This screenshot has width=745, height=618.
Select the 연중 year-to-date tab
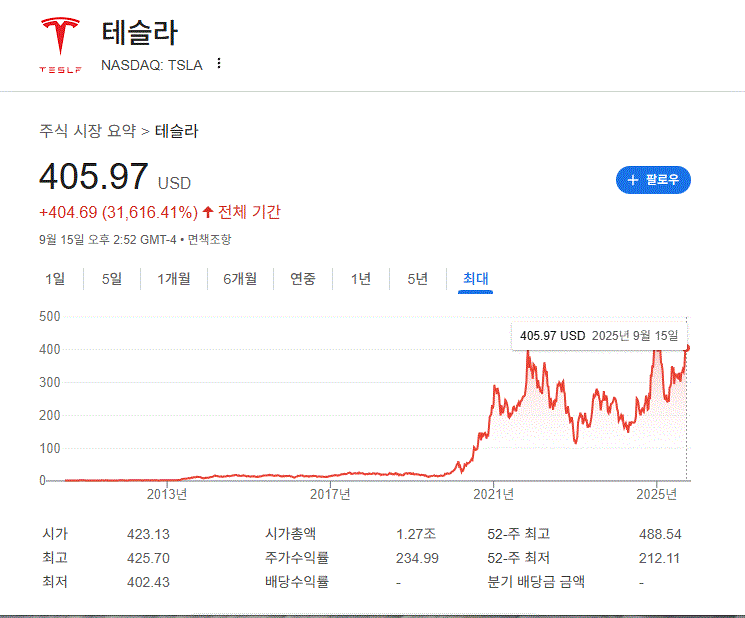click(303, 279)
